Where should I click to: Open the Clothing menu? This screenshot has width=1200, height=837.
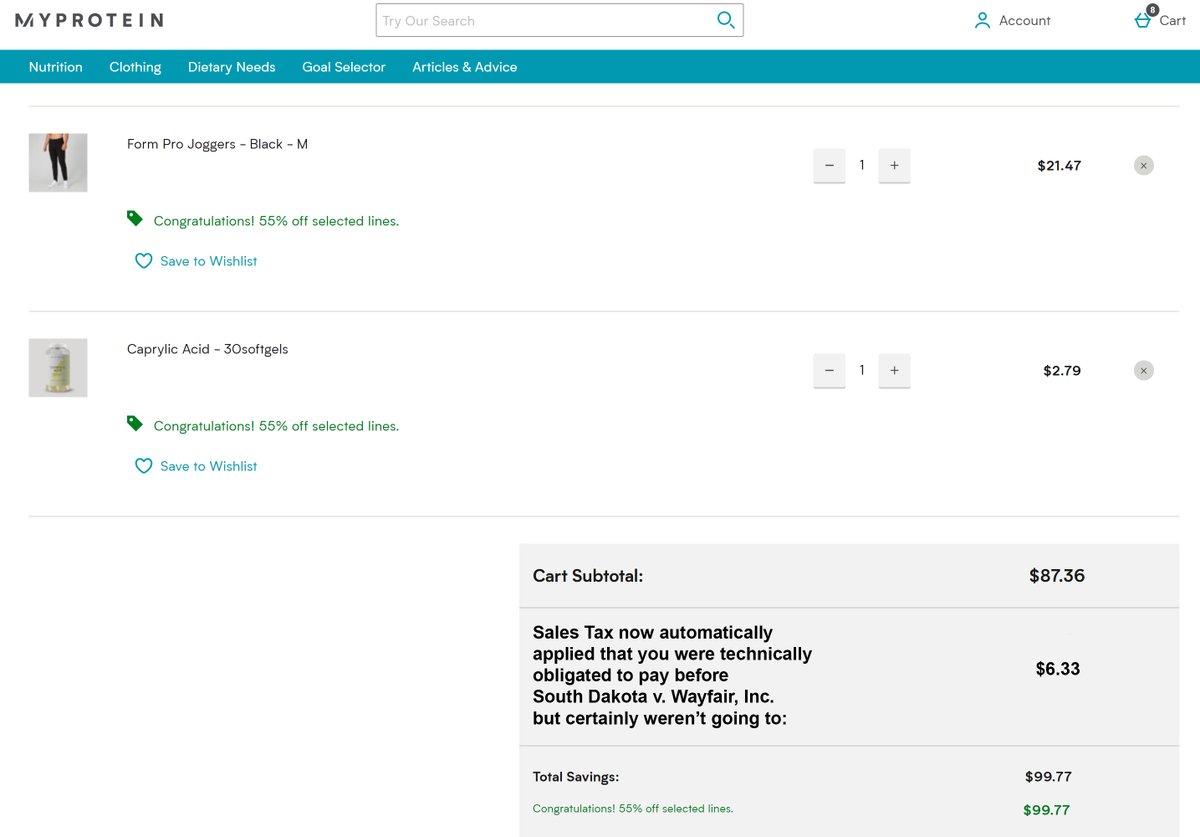point(135,67)
